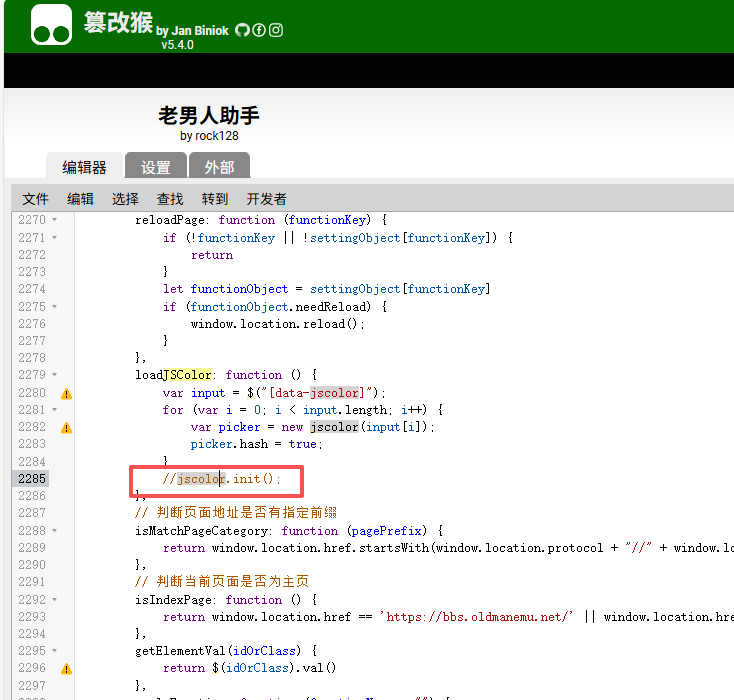Click the warning icon on line 2280
Viewport: 734px width, 700px height.
[66, 394]
